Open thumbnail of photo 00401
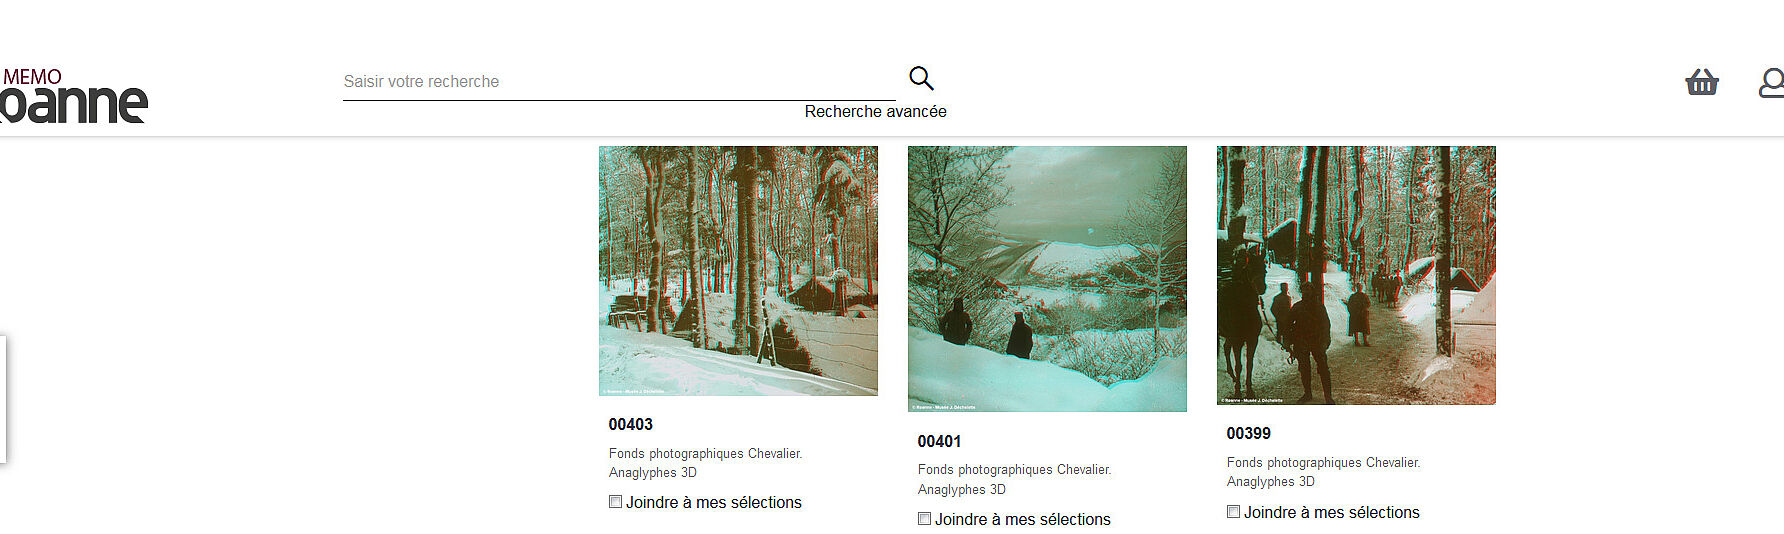The height and width of the screenshot is (534, 1784). (x=1047, y=279)
